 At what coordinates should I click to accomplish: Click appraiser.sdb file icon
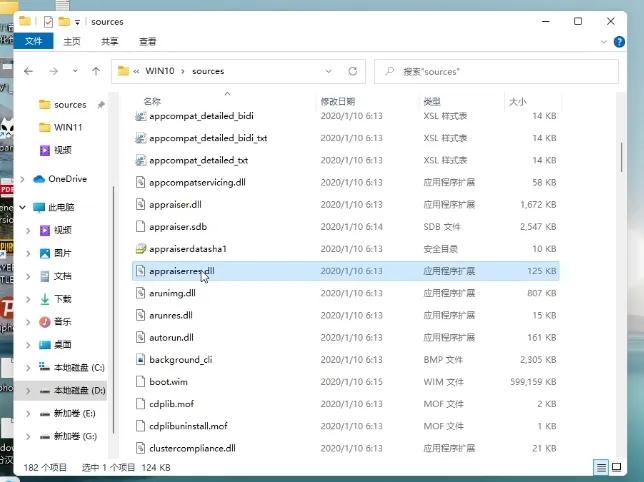[x=140, y=227]
